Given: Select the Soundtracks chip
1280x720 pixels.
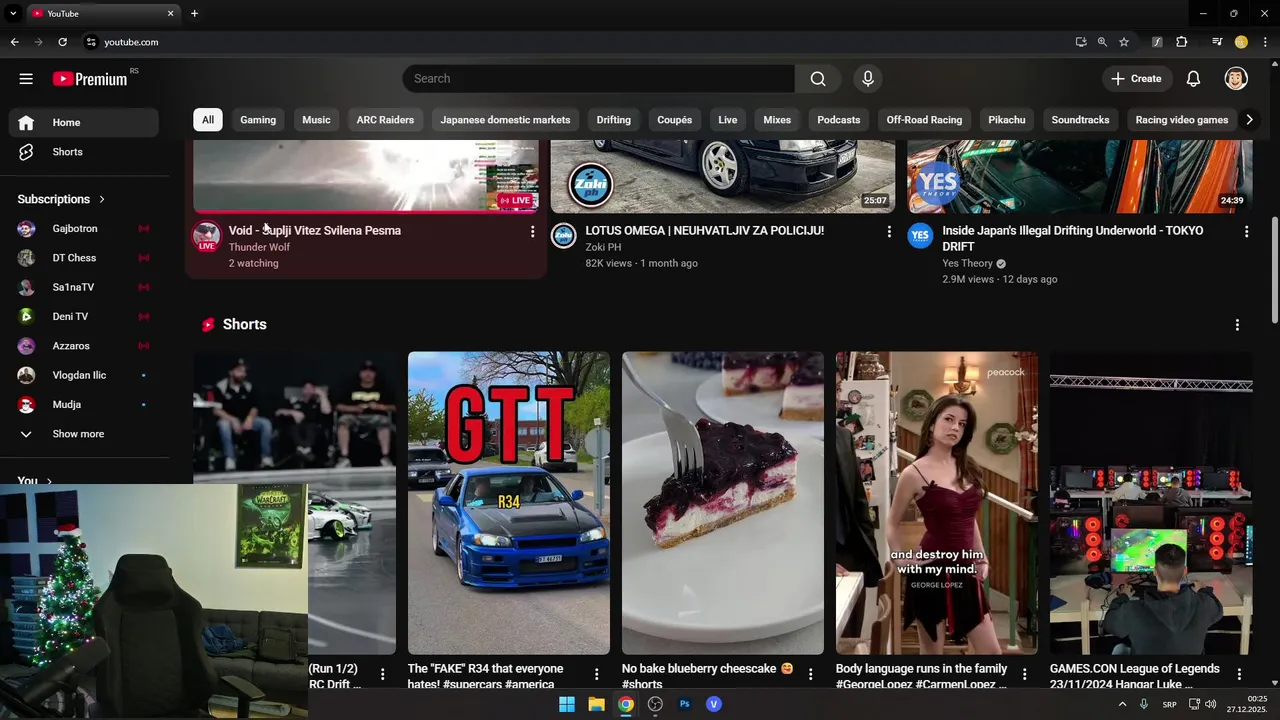Looking at the screenshot, I should (x=1080, y=120).
